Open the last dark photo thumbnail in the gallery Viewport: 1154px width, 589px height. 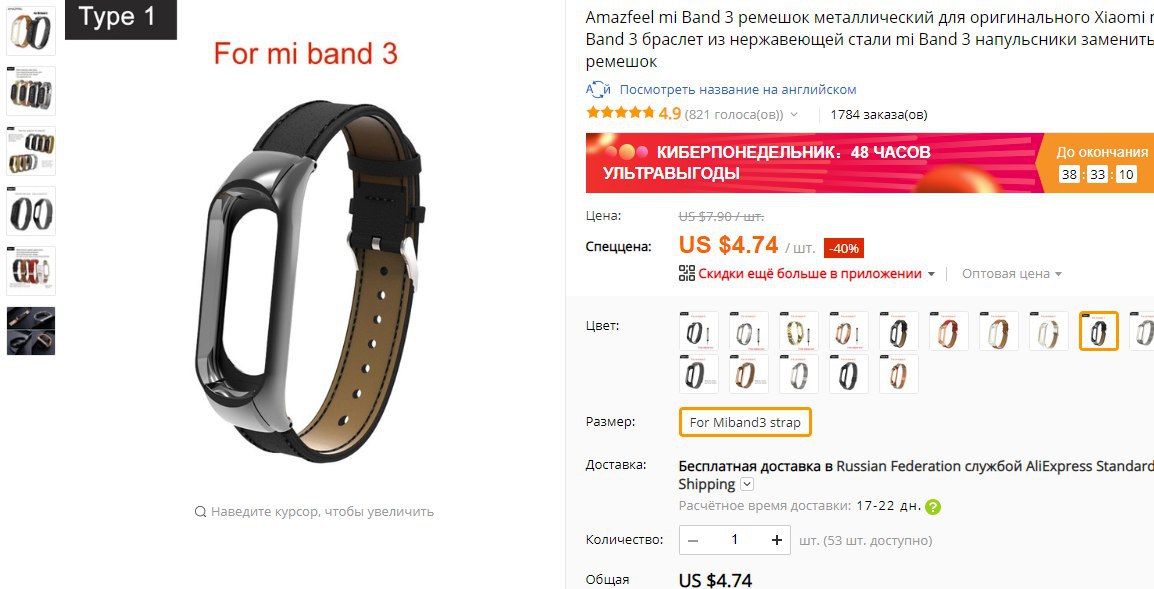point(31,331)
